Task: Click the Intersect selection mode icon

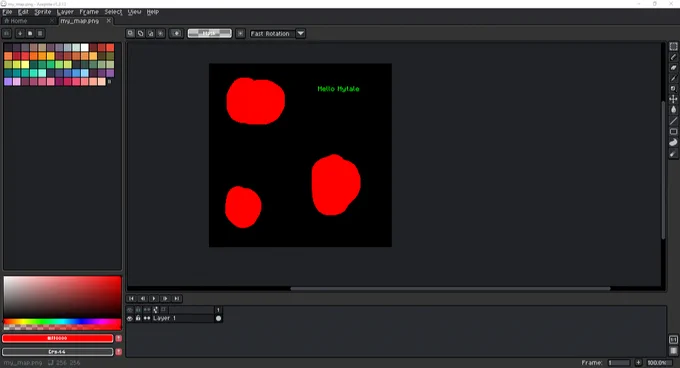Action: point(160,33)
